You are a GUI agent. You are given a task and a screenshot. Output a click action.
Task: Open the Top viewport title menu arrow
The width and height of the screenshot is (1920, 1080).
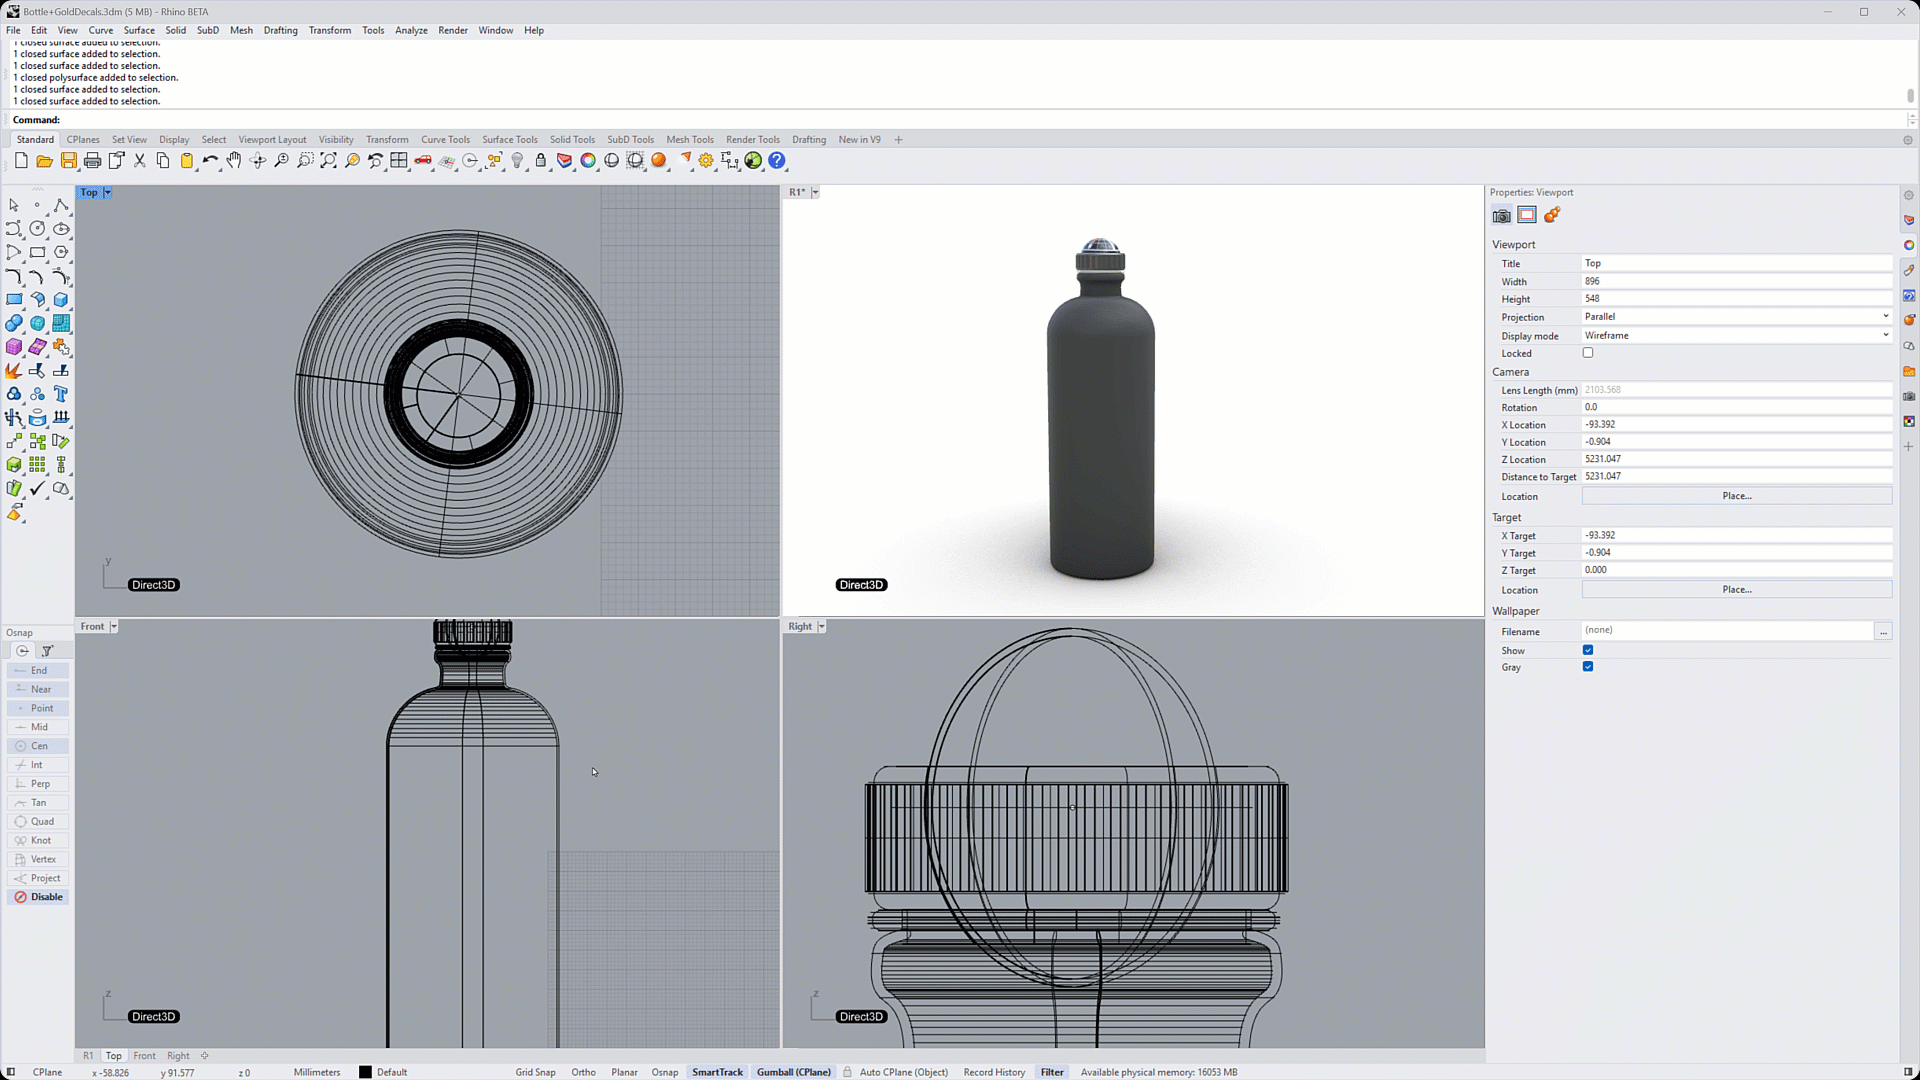click(x=108, y=193)
